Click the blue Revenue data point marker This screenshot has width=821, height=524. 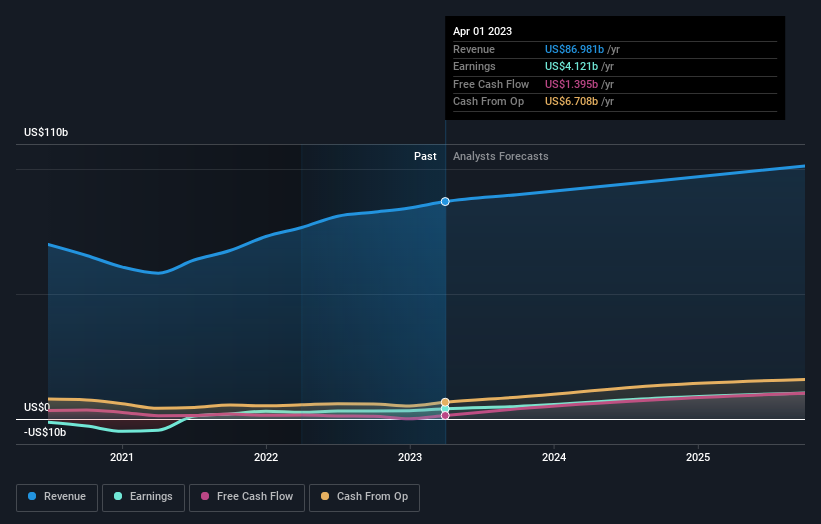(x=445, y=202)
